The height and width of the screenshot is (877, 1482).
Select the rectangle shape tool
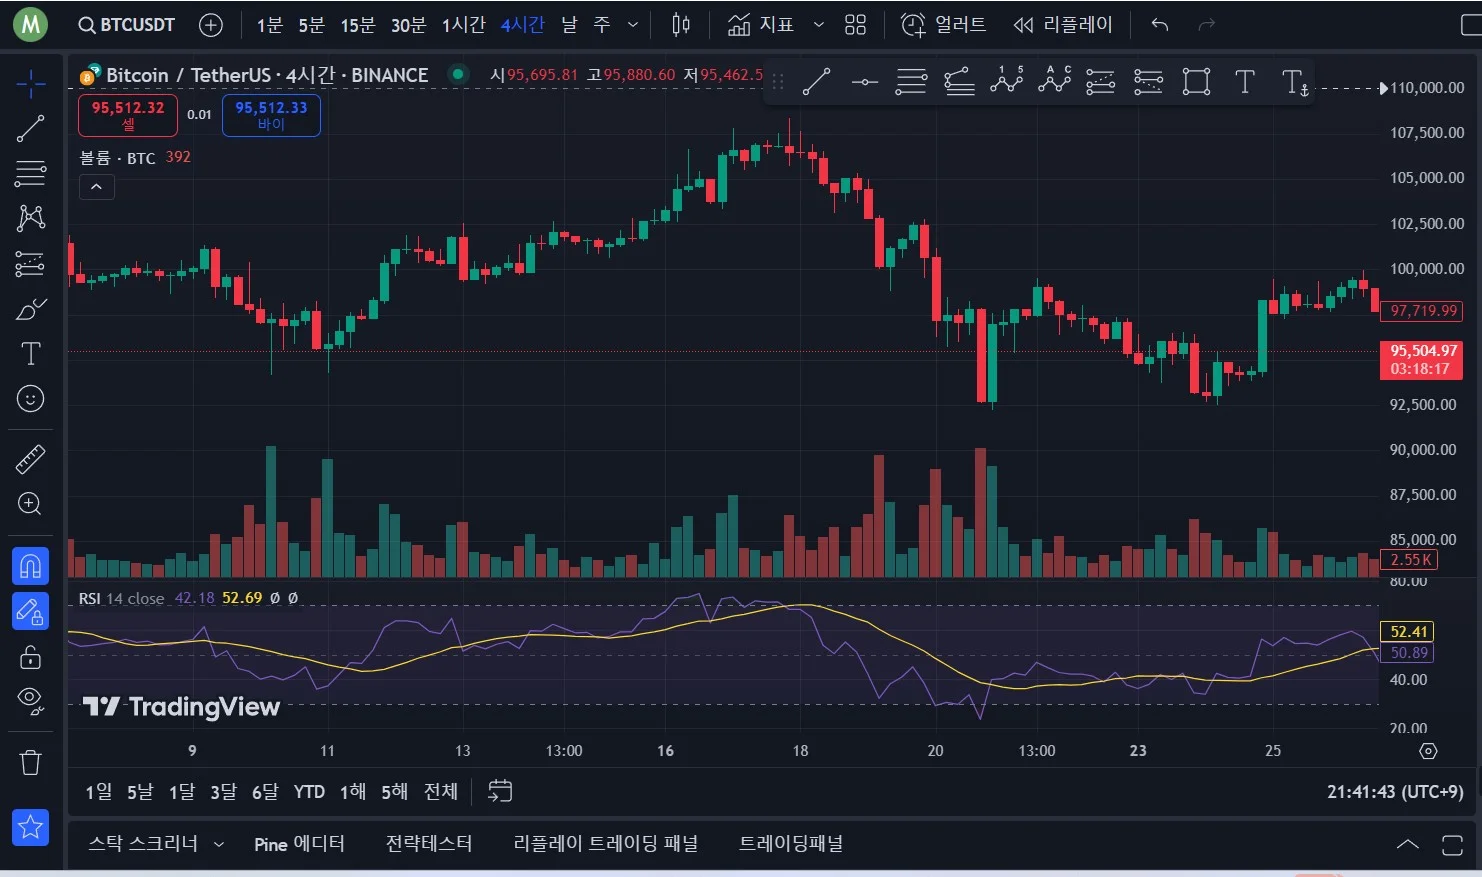coord(1196,82)
